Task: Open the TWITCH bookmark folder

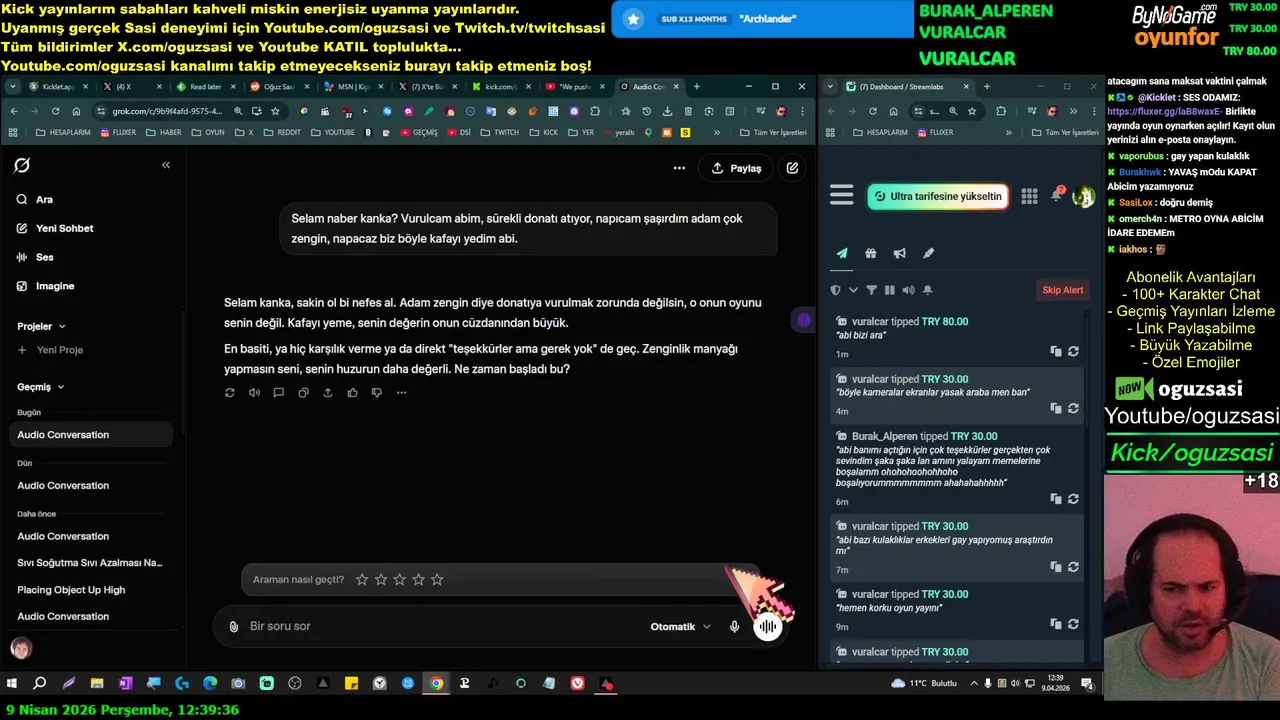Action: click(x=500, y=132)
